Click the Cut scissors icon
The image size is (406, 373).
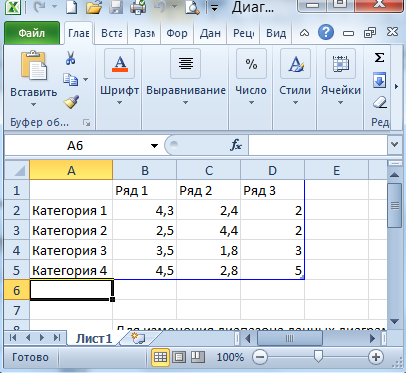70,58
